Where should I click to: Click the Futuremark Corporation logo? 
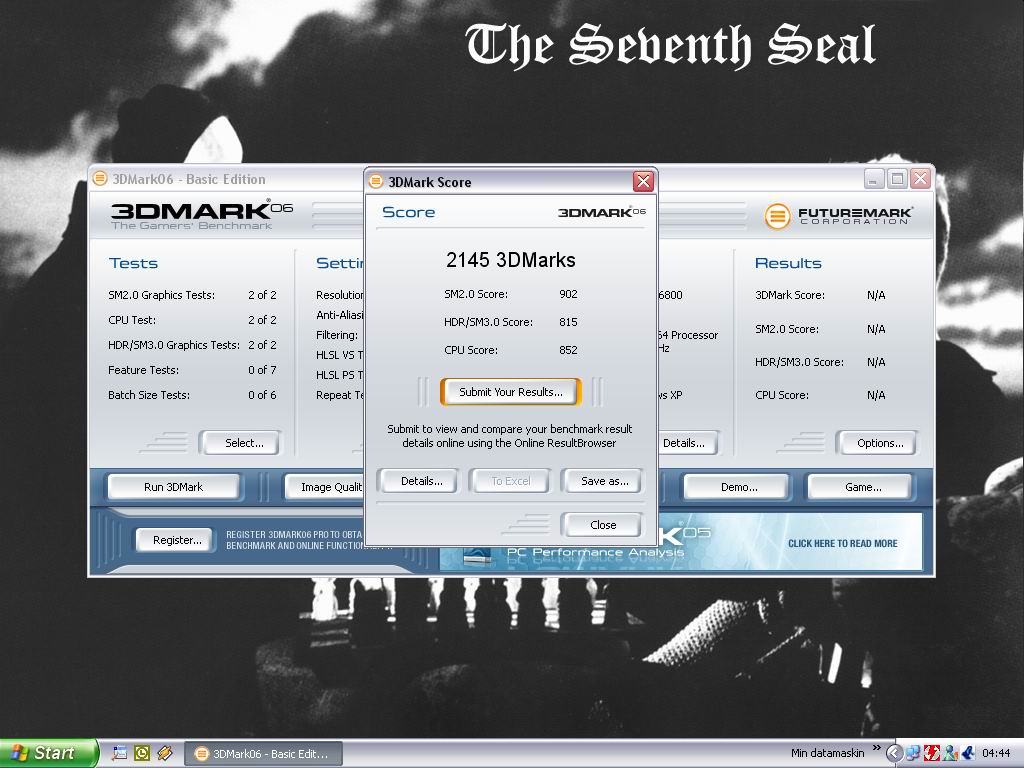[x=839, y=216]
